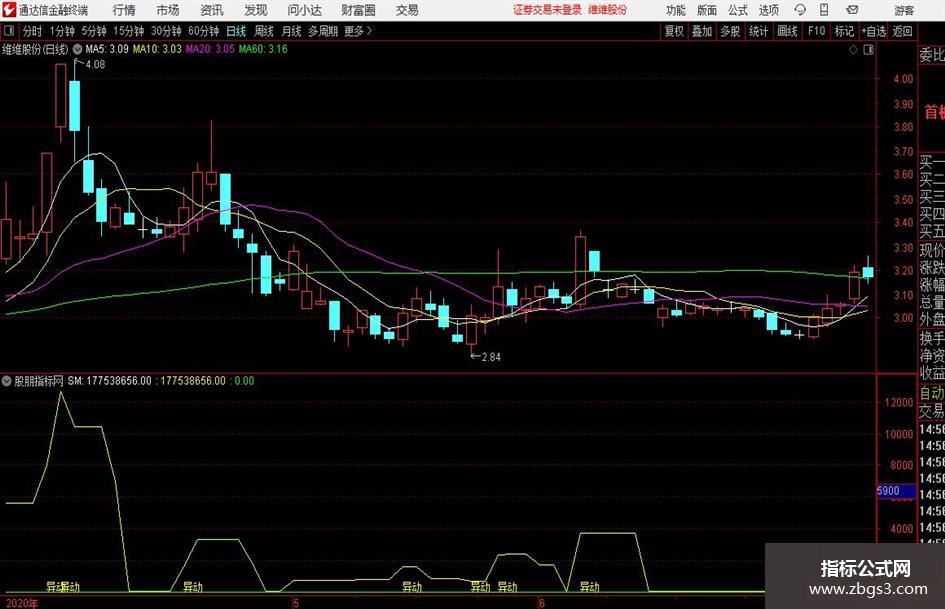
Task: Open the 多周期 multi-period view
Action: (x=323, y=31)
